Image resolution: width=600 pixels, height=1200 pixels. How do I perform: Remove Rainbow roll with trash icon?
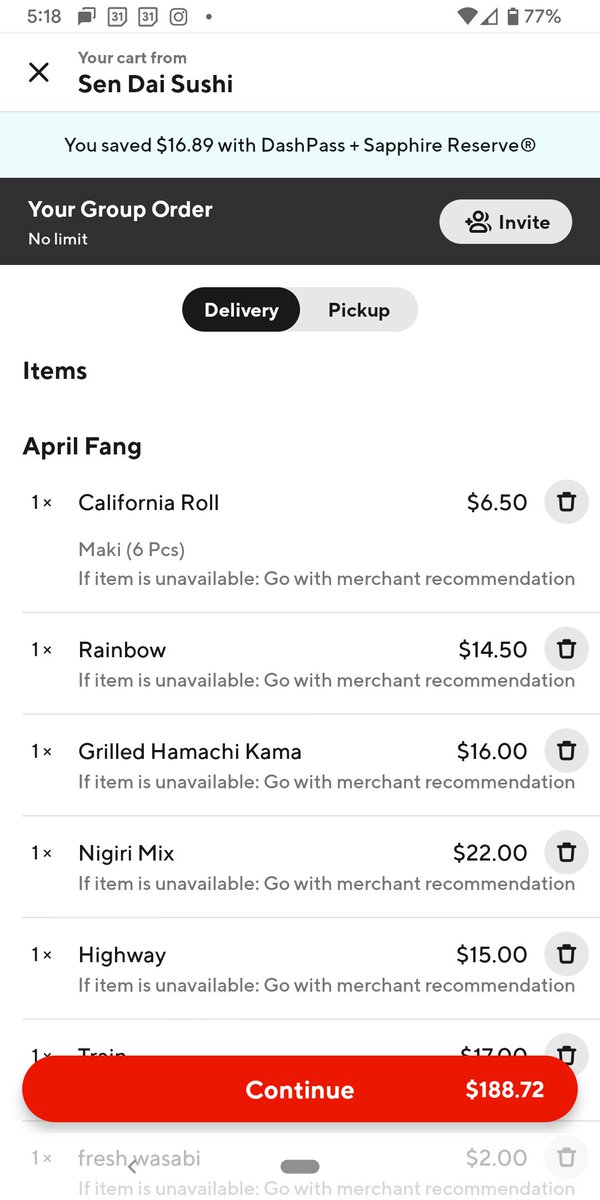click(566, 650)
